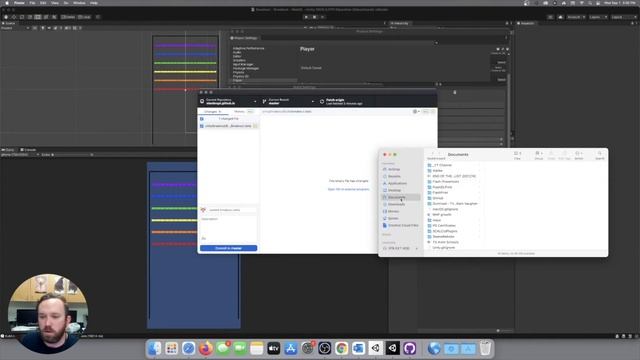Select Unity.gitignore file in Documents
Image resolution: width=640 pixels, height=360 pixels.
443,247
